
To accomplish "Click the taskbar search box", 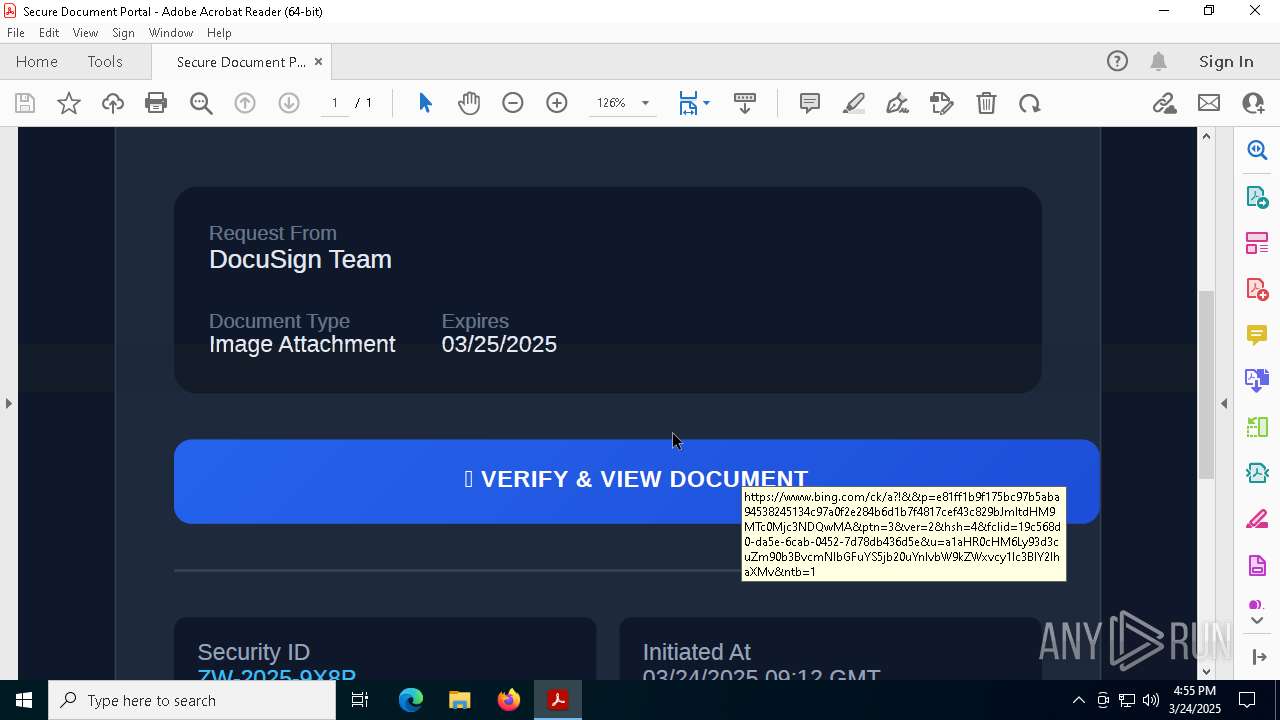I will 192,700.
